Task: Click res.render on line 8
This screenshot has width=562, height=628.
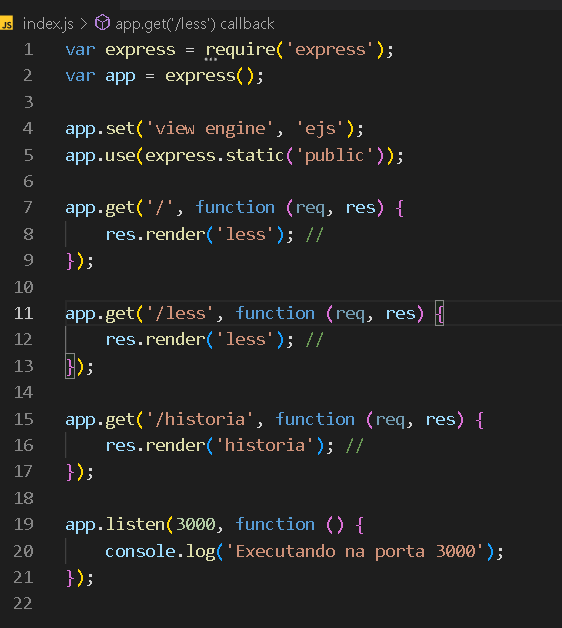Action: click(155, 234)
